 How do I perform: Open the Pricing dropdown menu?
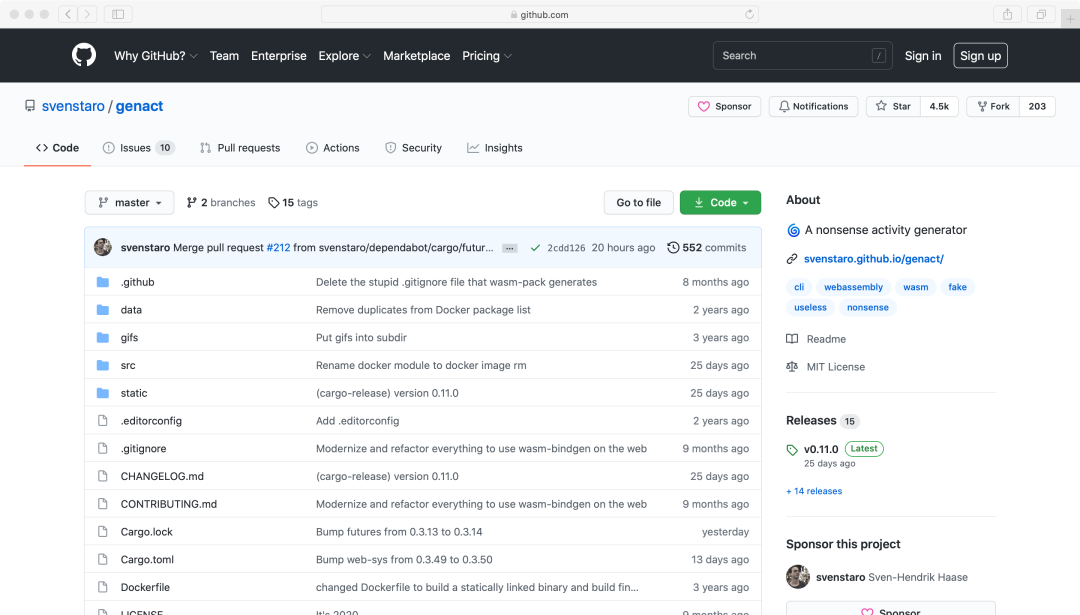coord(487,56)
